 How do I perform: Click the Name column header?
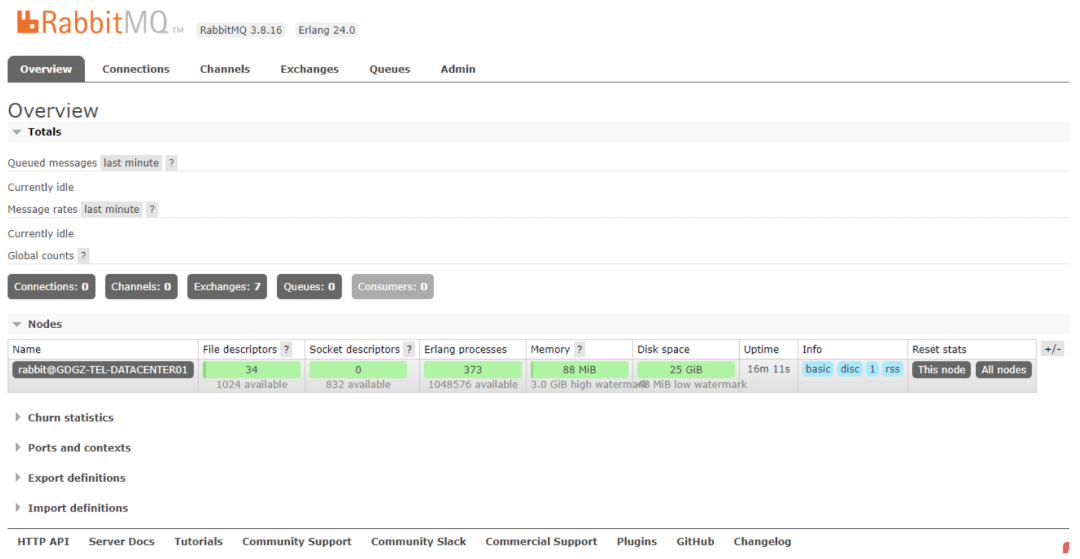[27, 350]
